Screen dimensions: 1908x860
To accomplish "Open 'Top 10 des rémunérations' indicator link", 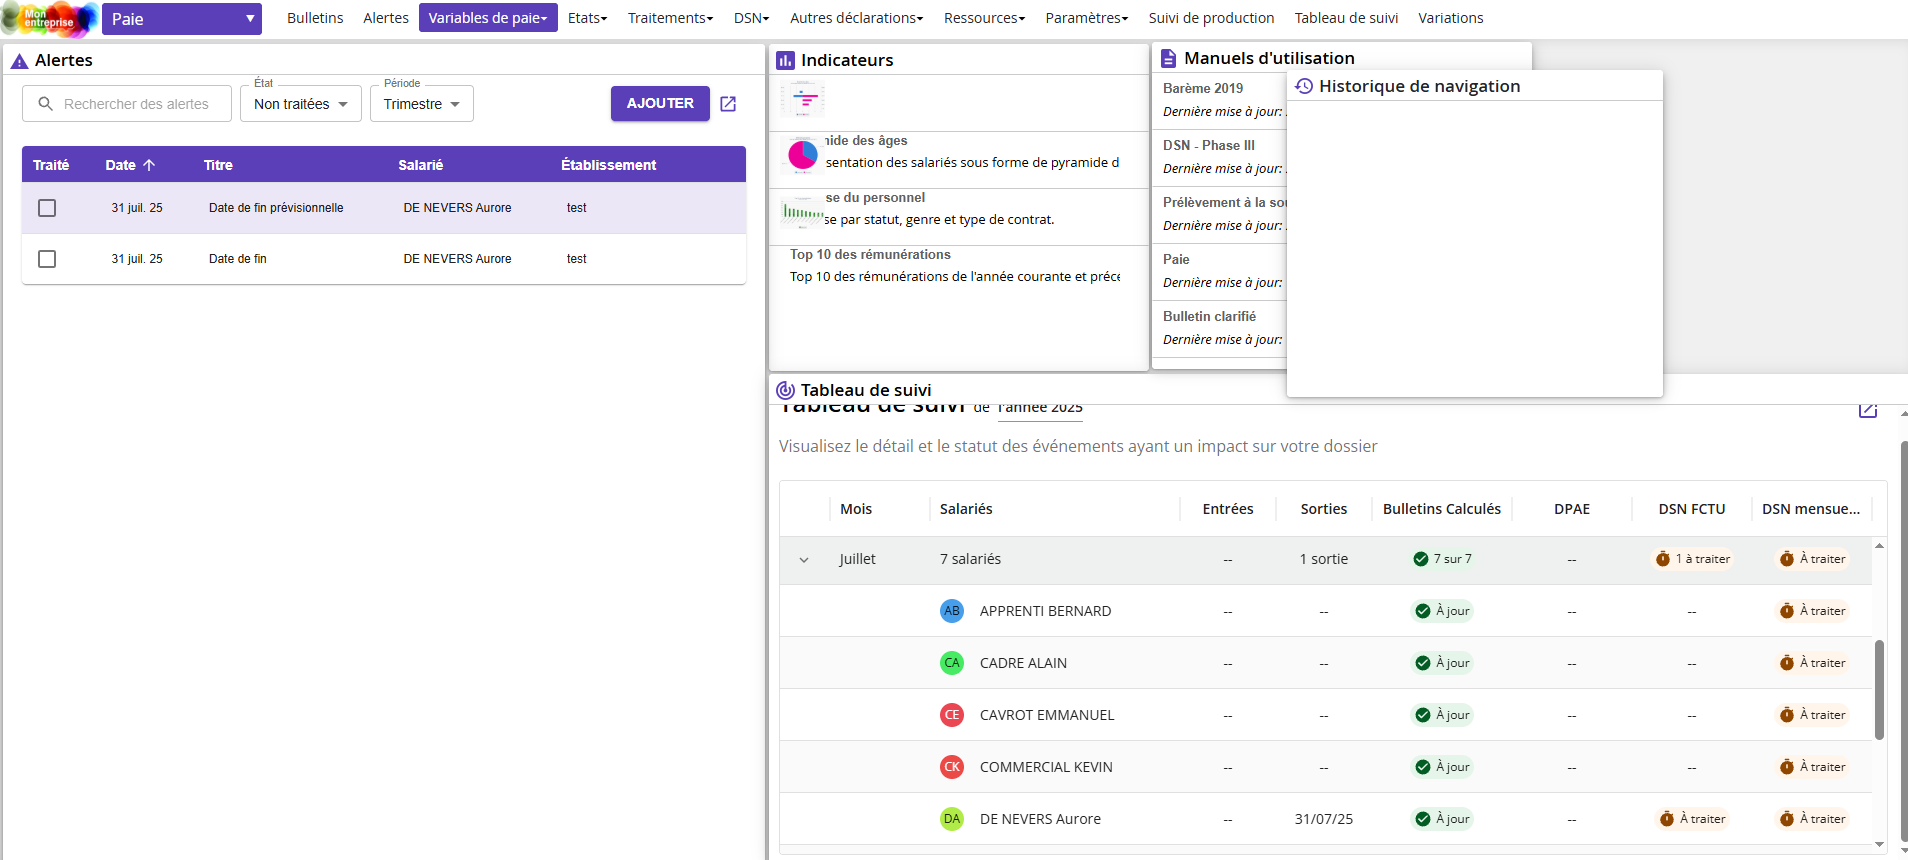I will pyautogui.click(x=870, y=255).
